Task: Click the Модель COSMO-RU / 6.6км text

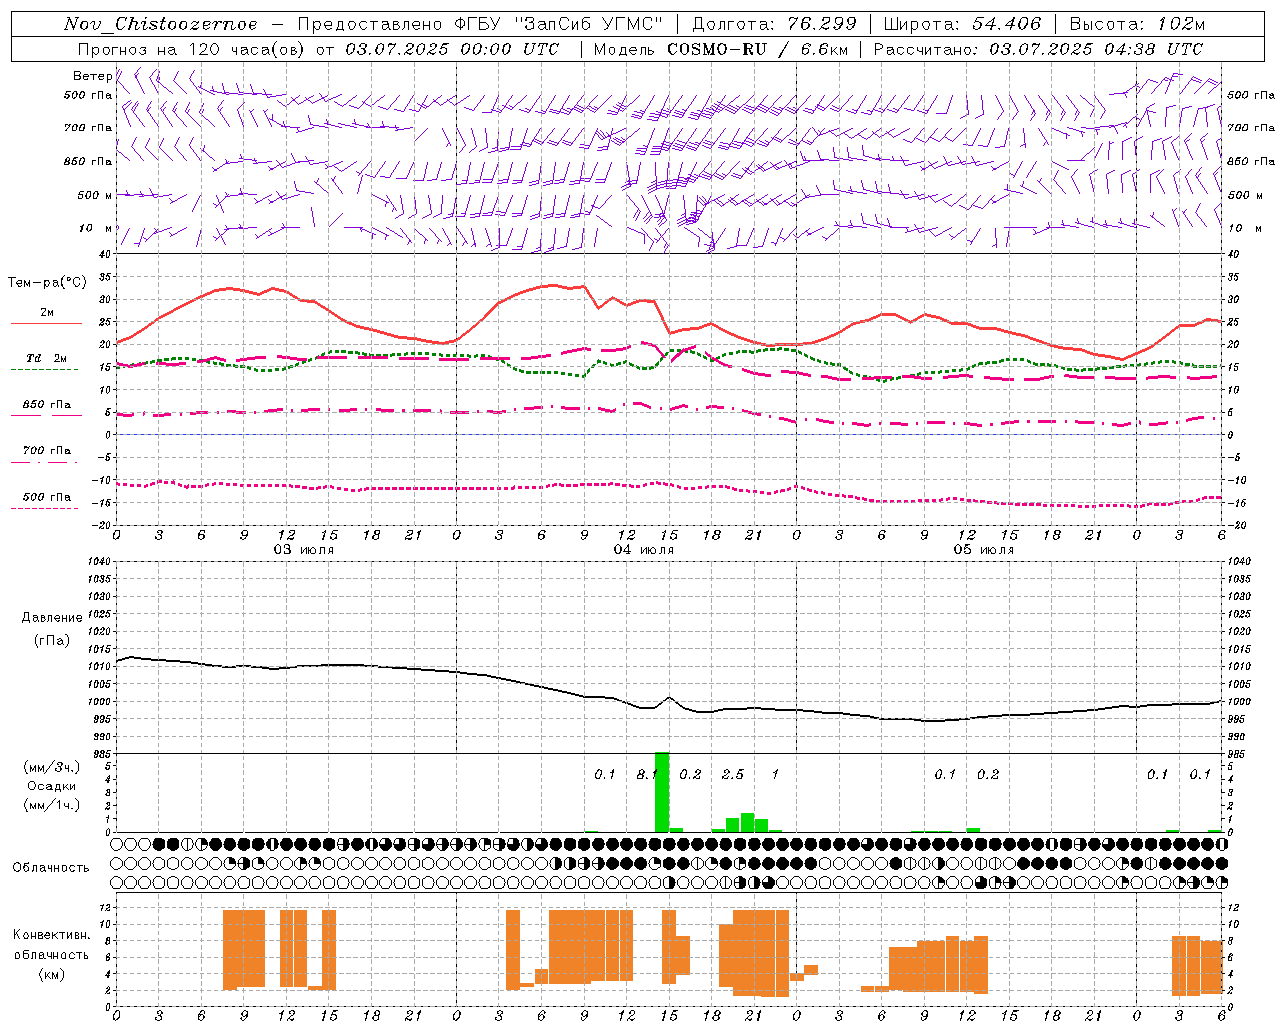Action: [x=721, y=49]
